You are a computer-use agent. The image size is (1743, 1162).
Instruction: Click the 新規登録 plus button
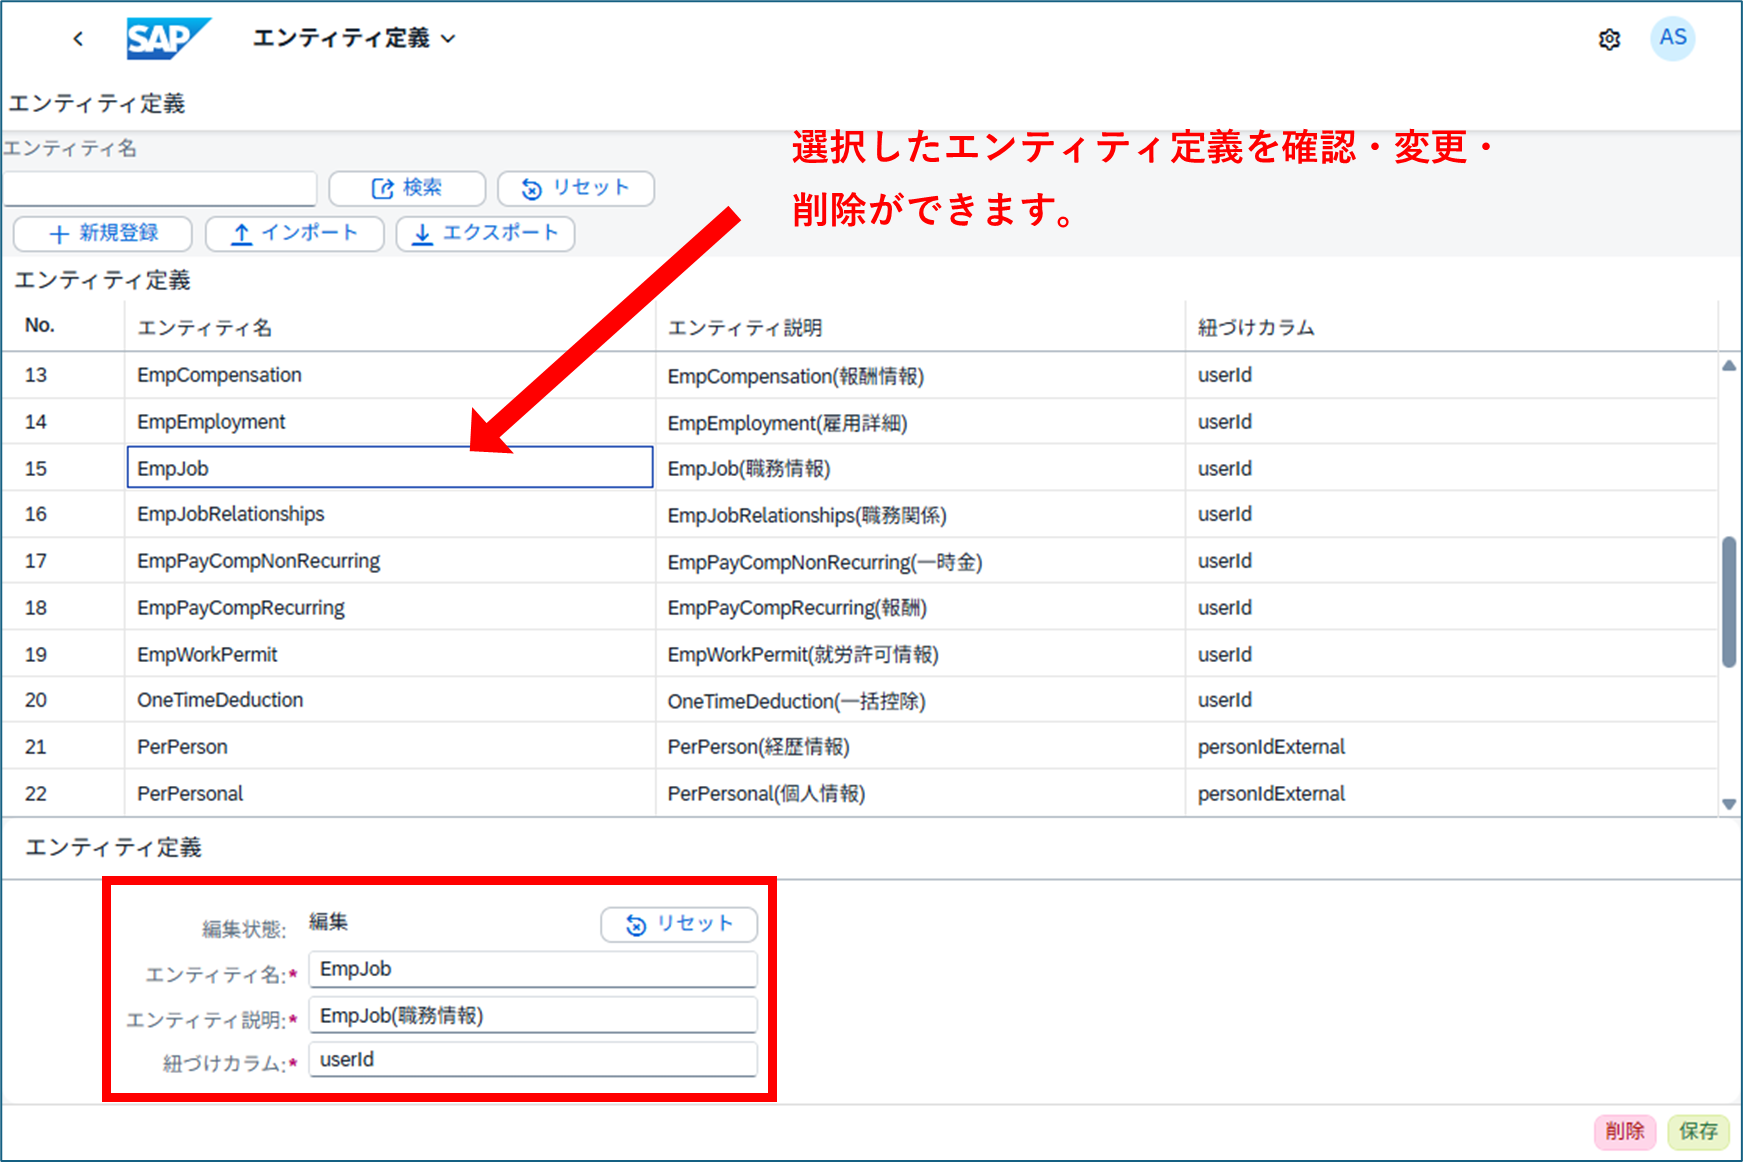(103, 233)
